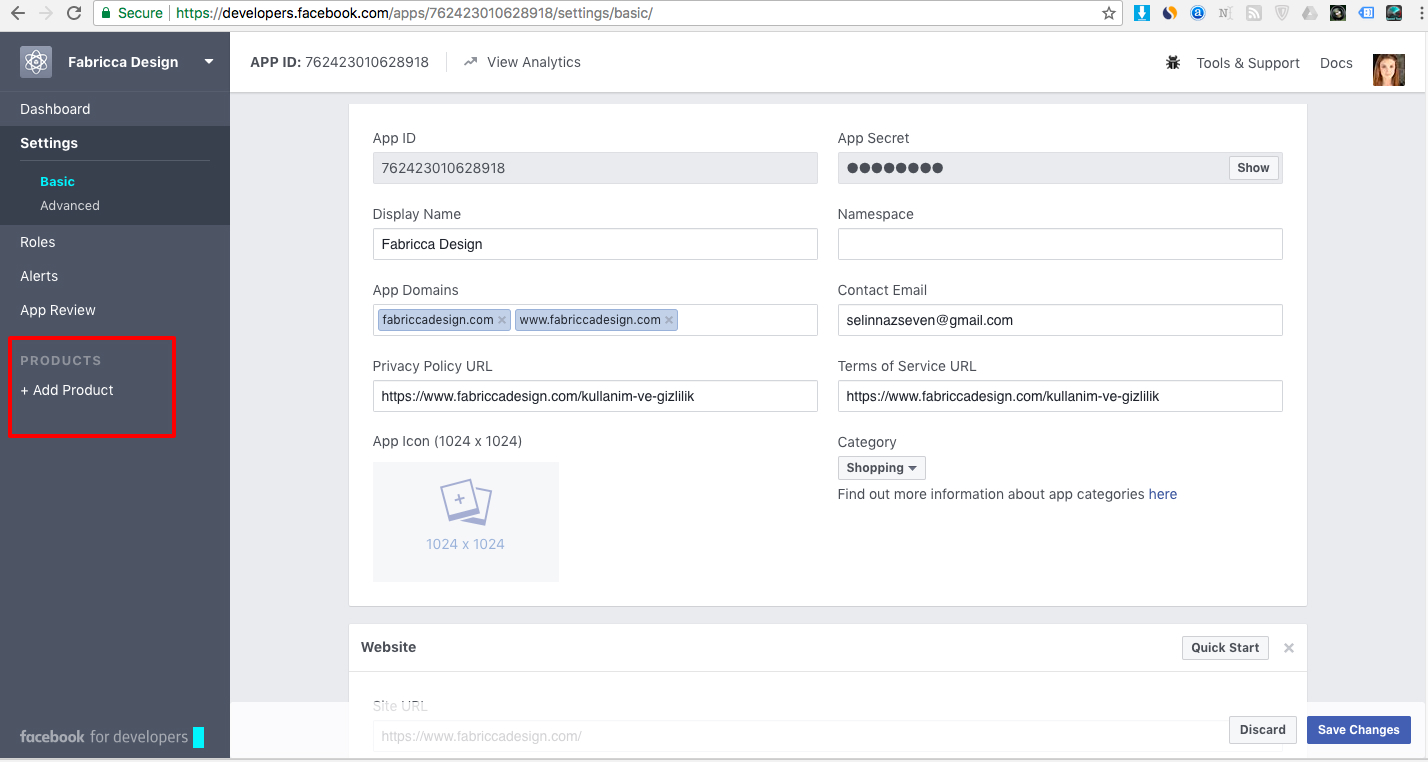Click the dark camera lens extension icon
The width and height of the screenshot is (1428, 762).
tap(1338, 13)
